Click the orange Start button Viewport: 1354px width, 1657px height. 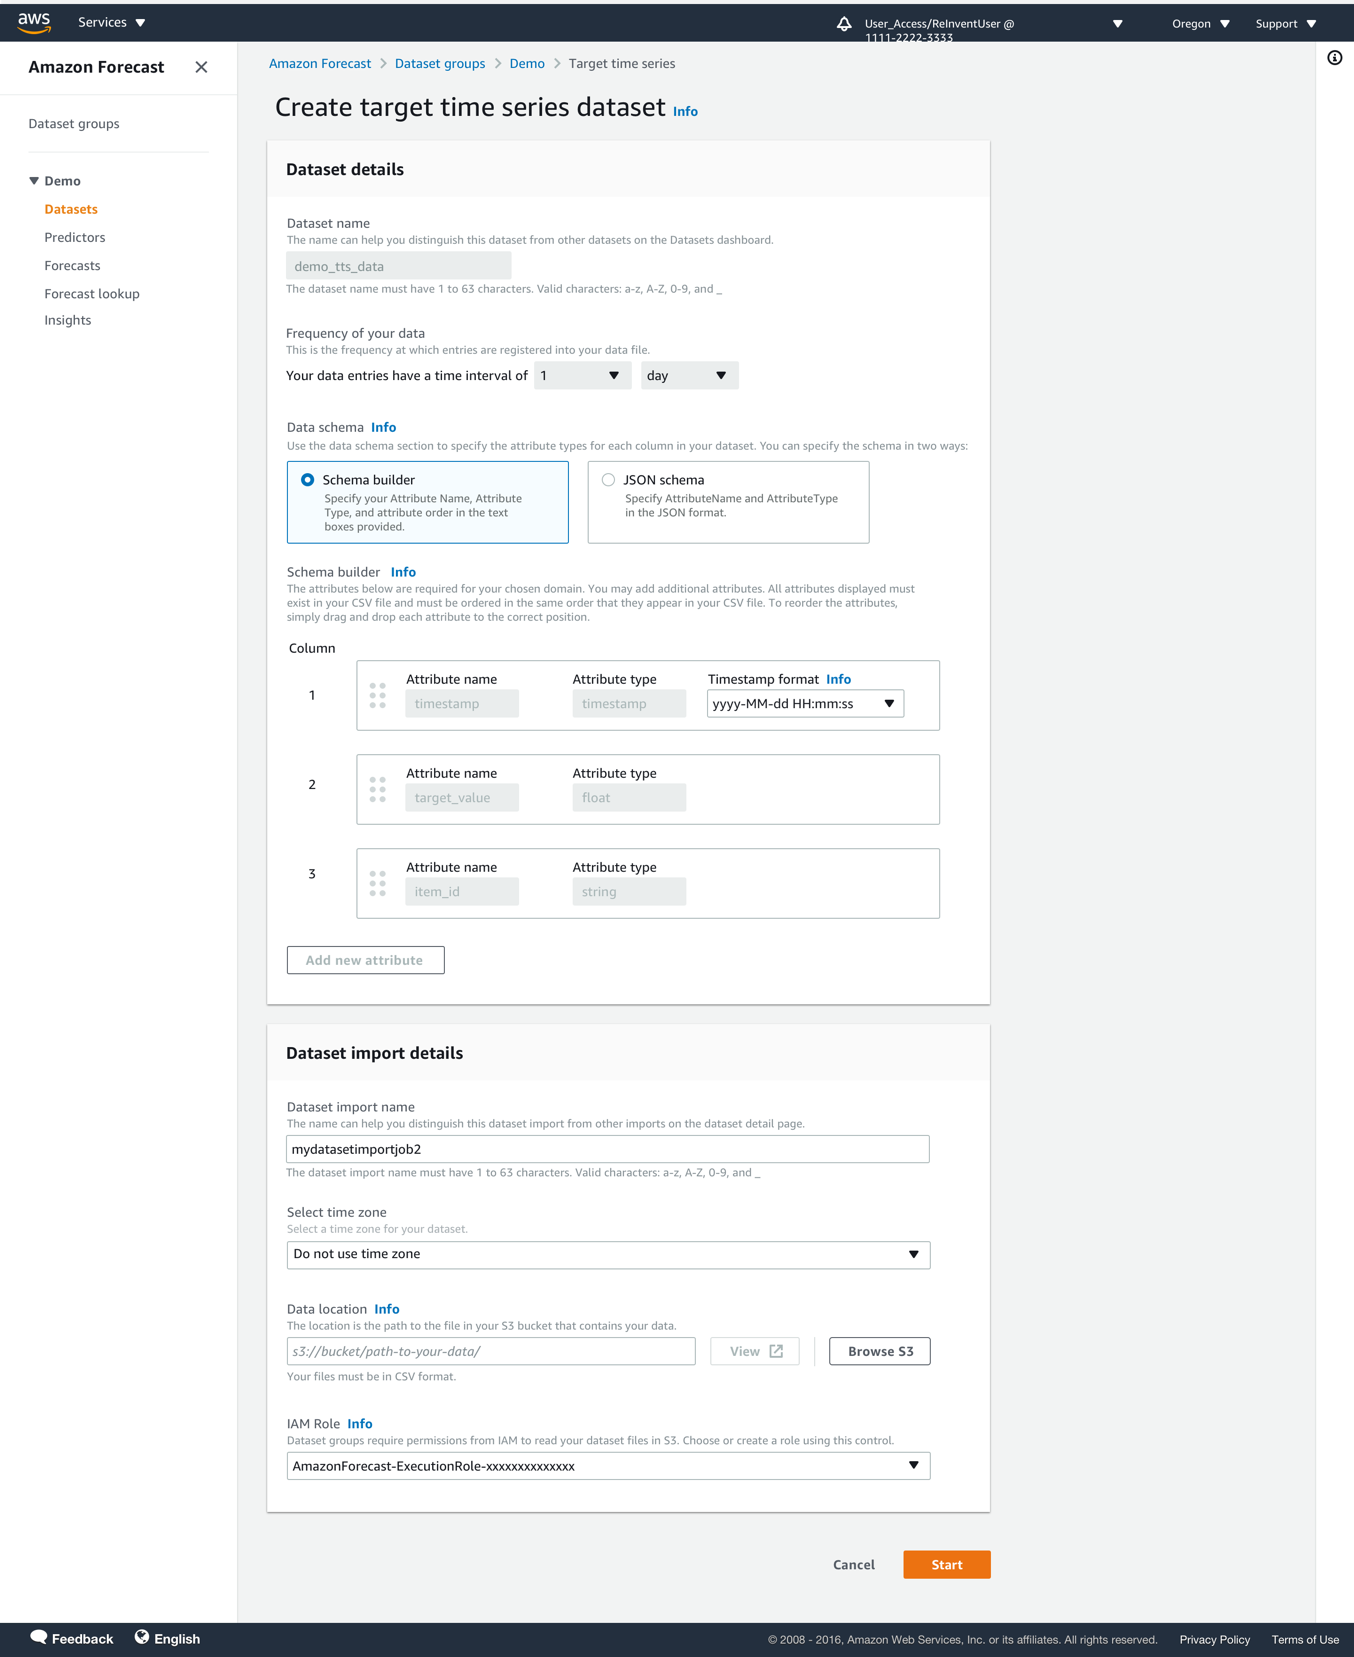pyautogui.click(x=947, y=1565)
